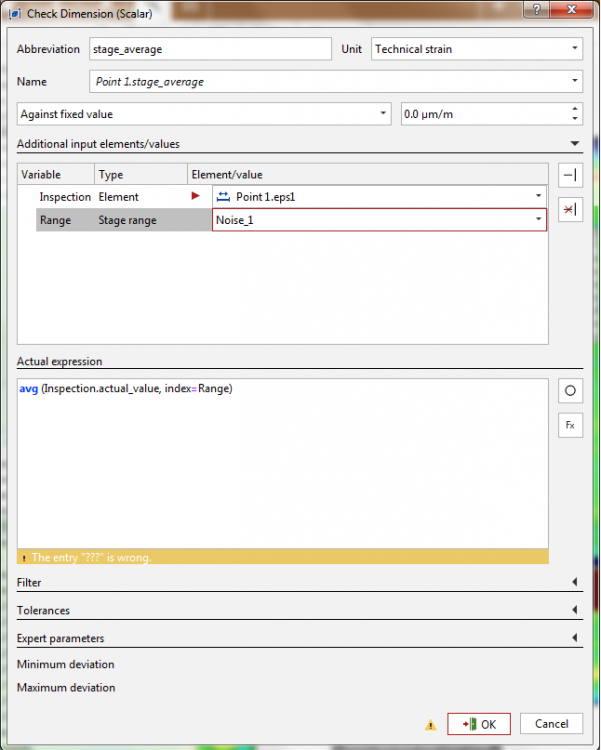Click the Type column header

[x=141, y=175]
